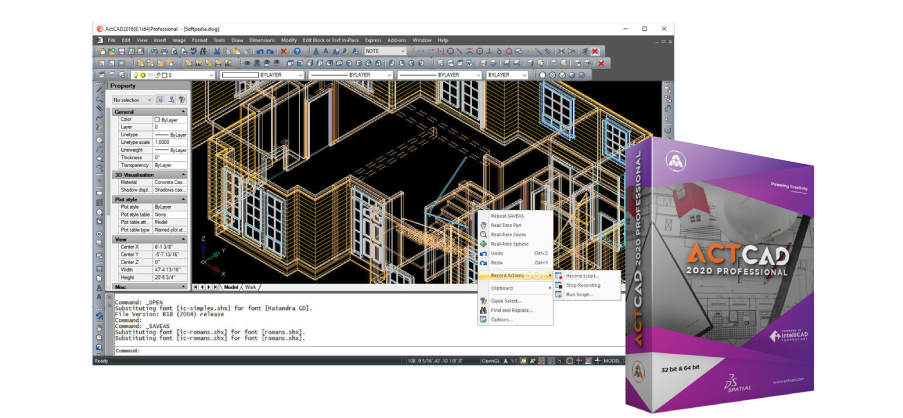Toggle the OpenGL status bar indicator

point(491,361)
